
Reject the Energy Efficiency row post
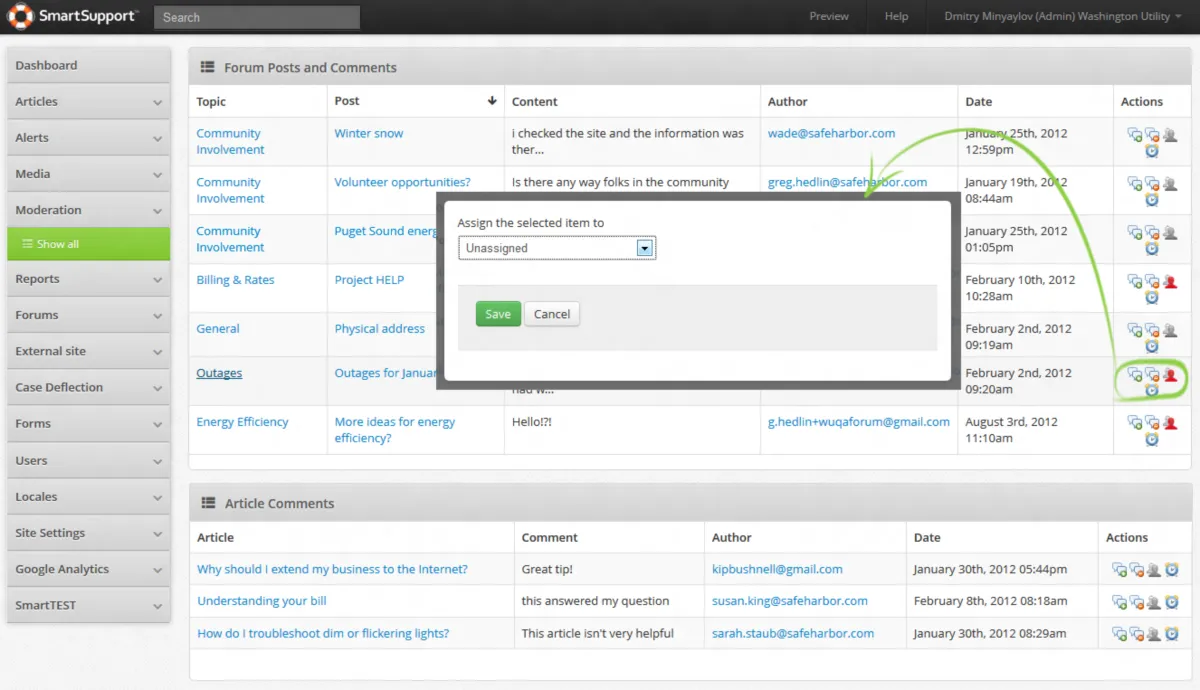[x=1152, y=423]
